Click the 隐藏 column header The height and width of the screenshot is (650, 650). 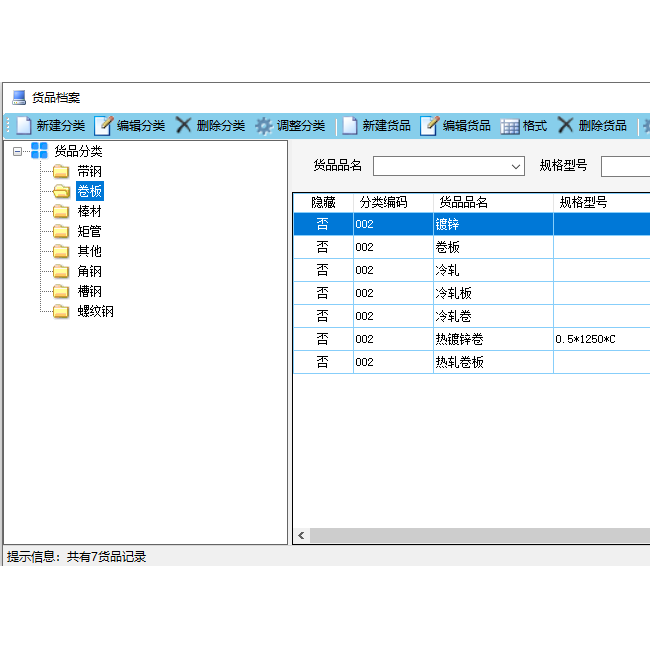point(323,202)
